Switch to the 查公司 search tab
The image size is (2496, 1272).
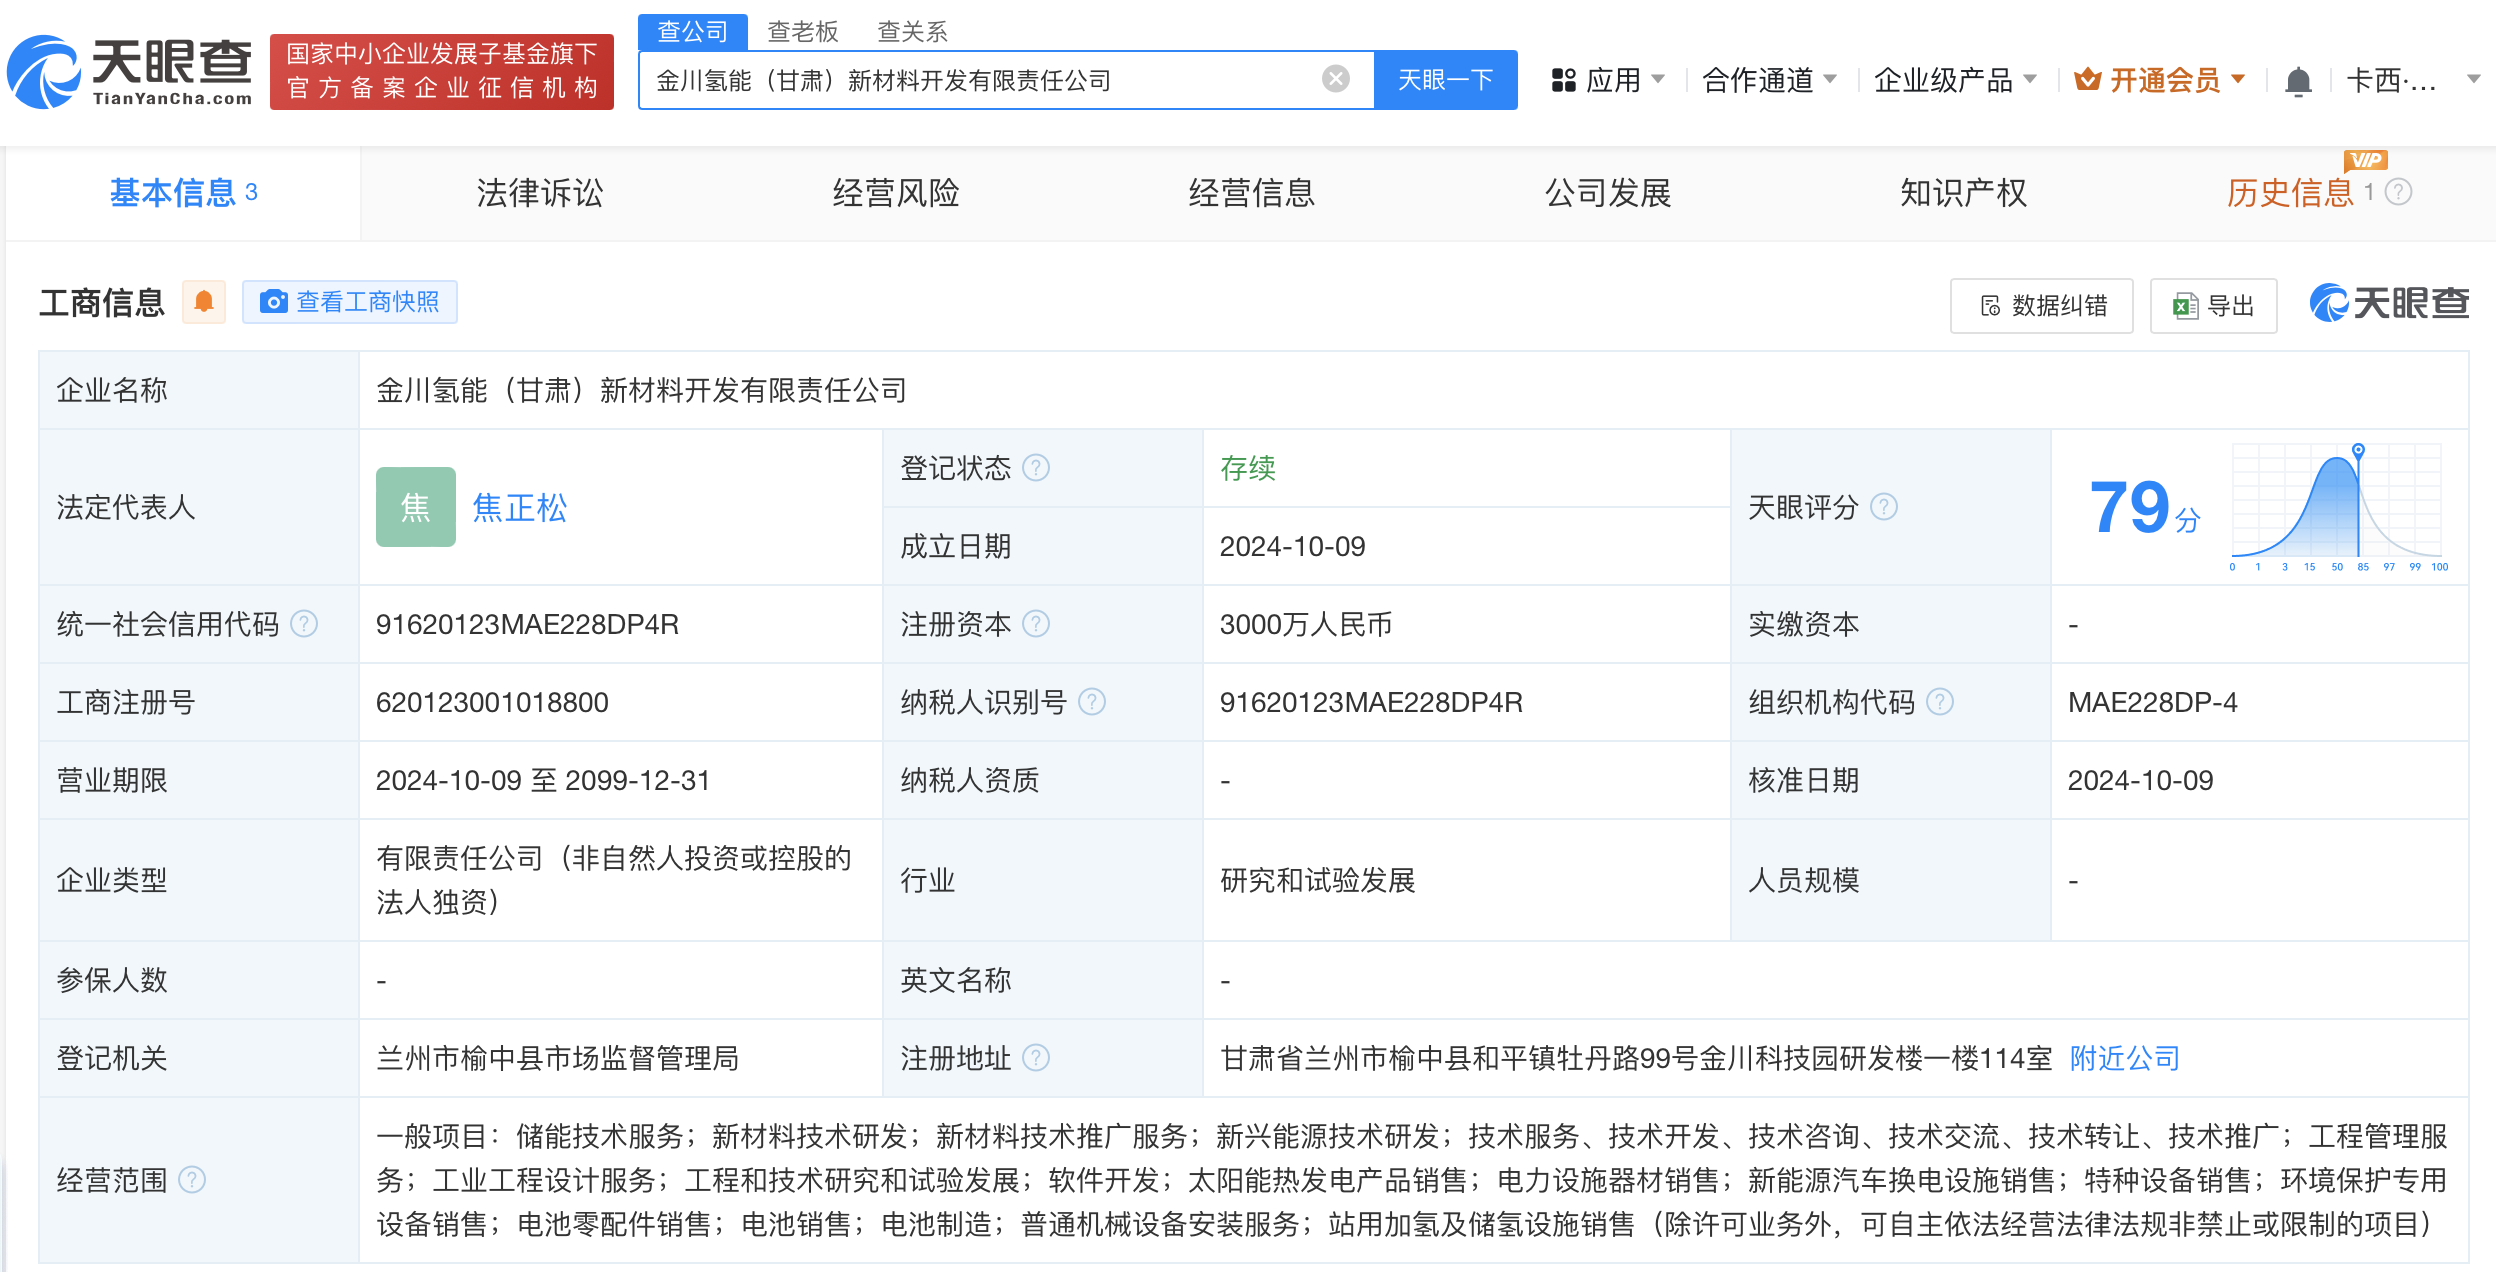692,31
